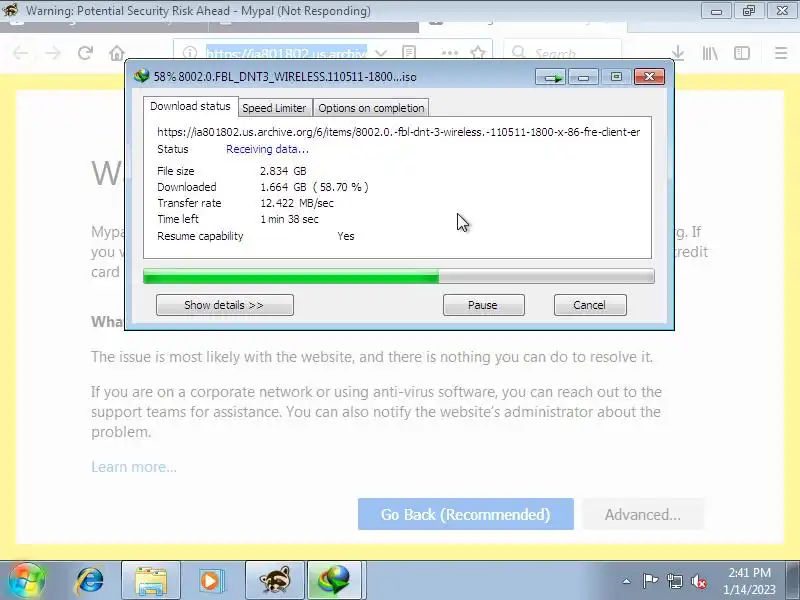Screen dimensions: 800x600
Task: Click the muted volume tray icon
Action: (698, 581)
